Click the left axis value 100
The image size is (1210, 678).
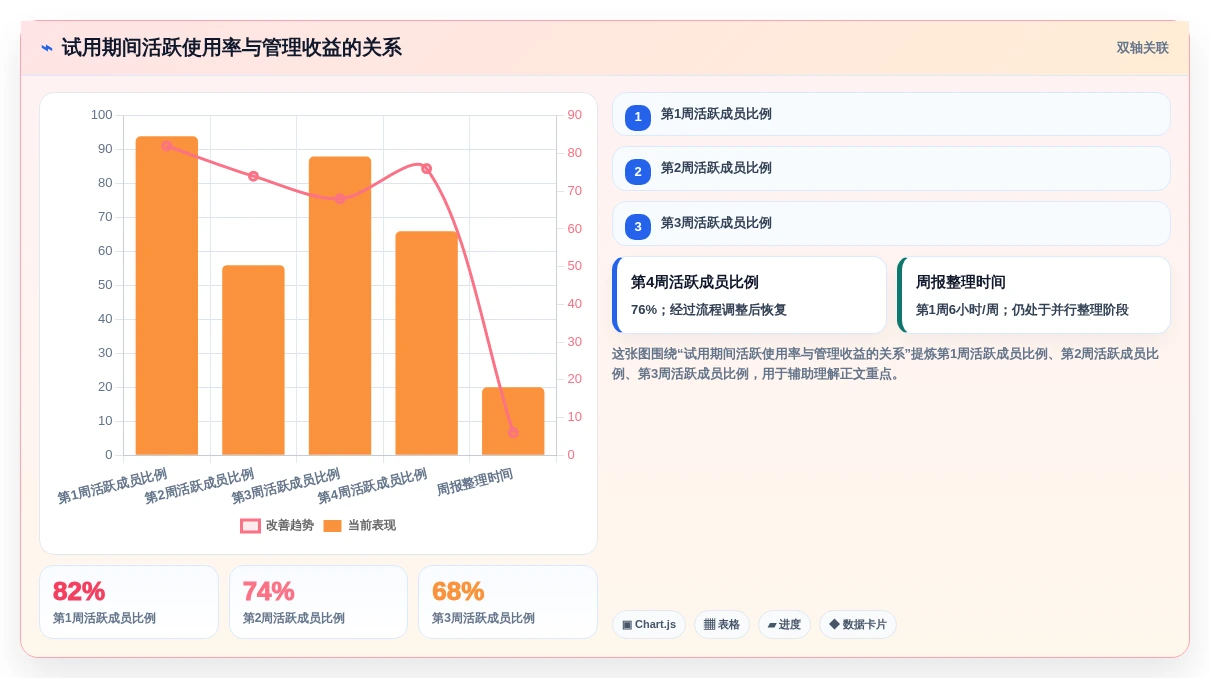101,115
